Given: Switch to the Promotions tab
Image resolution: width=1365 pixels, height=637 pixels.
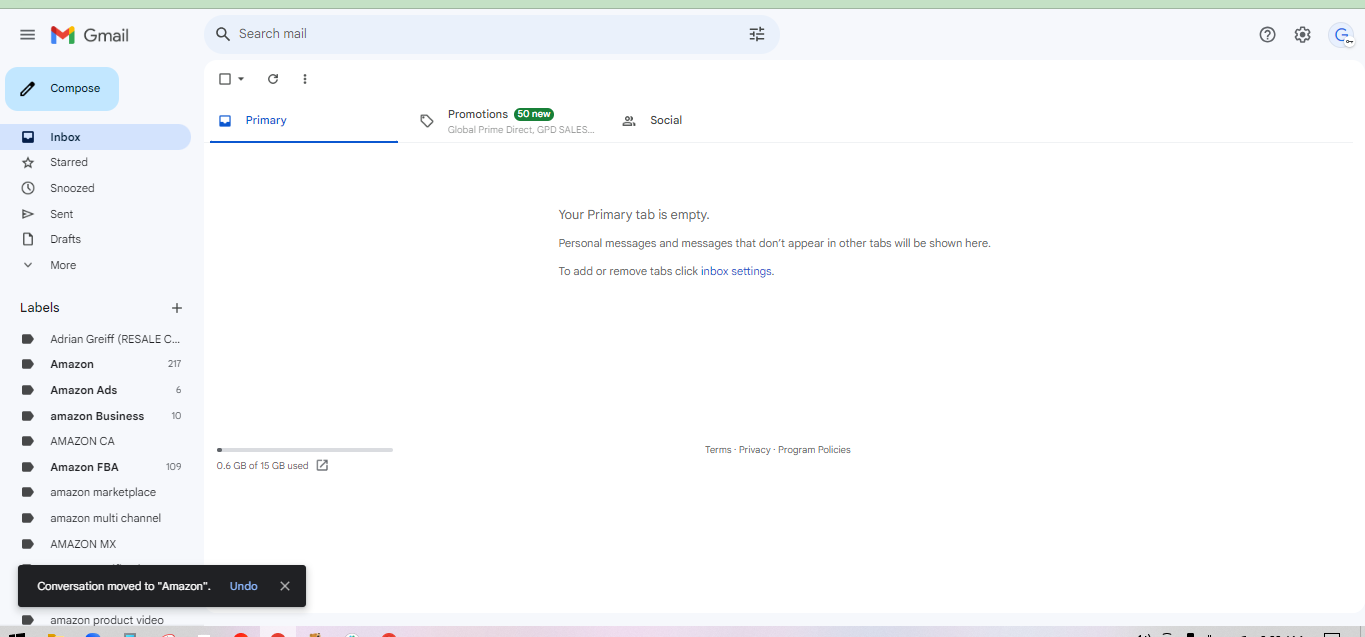Looking at the screenshot, I should tap(507, 121).
